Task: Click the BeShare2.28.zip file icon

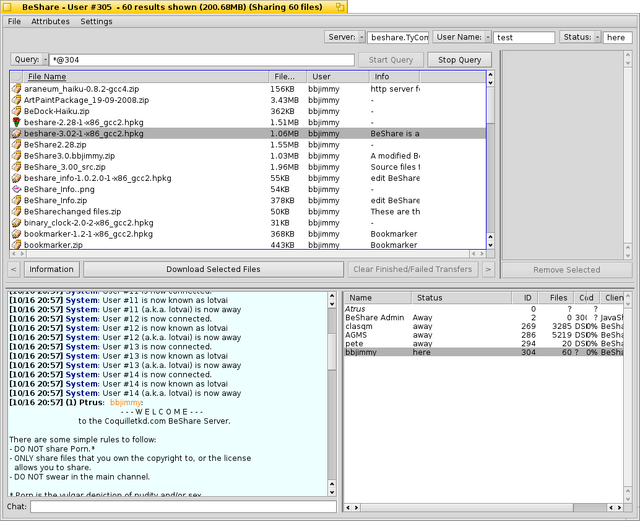Action: point(16,145)
